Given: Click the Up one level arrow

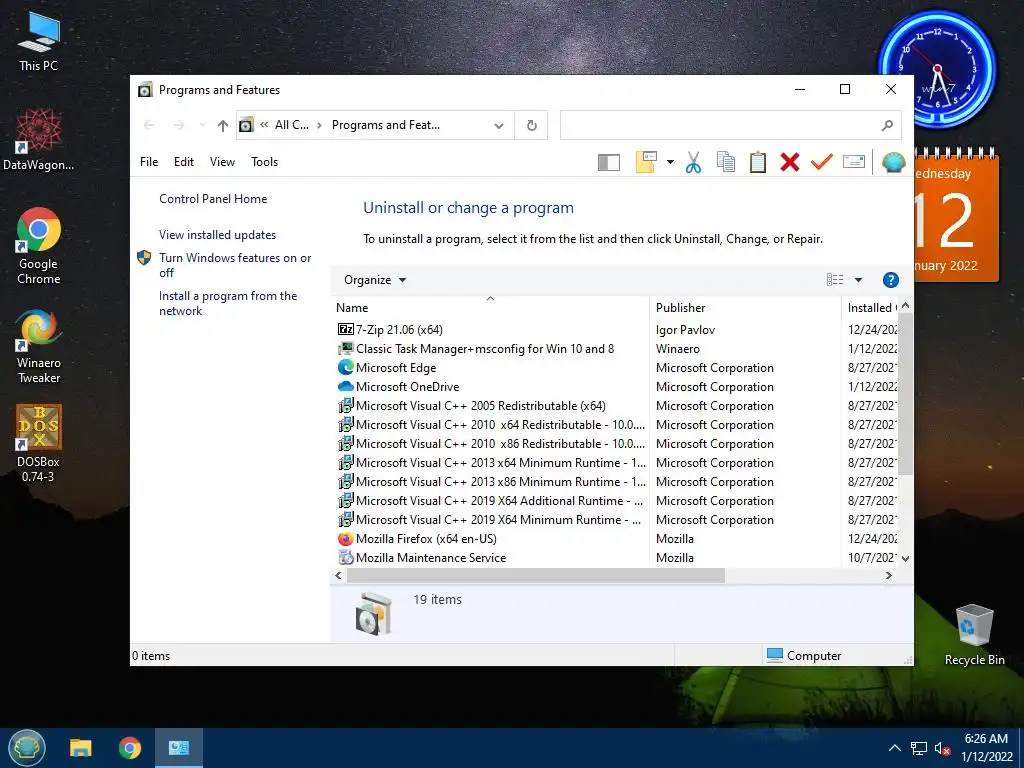Looking at the screenshot, I should (223, 125).
